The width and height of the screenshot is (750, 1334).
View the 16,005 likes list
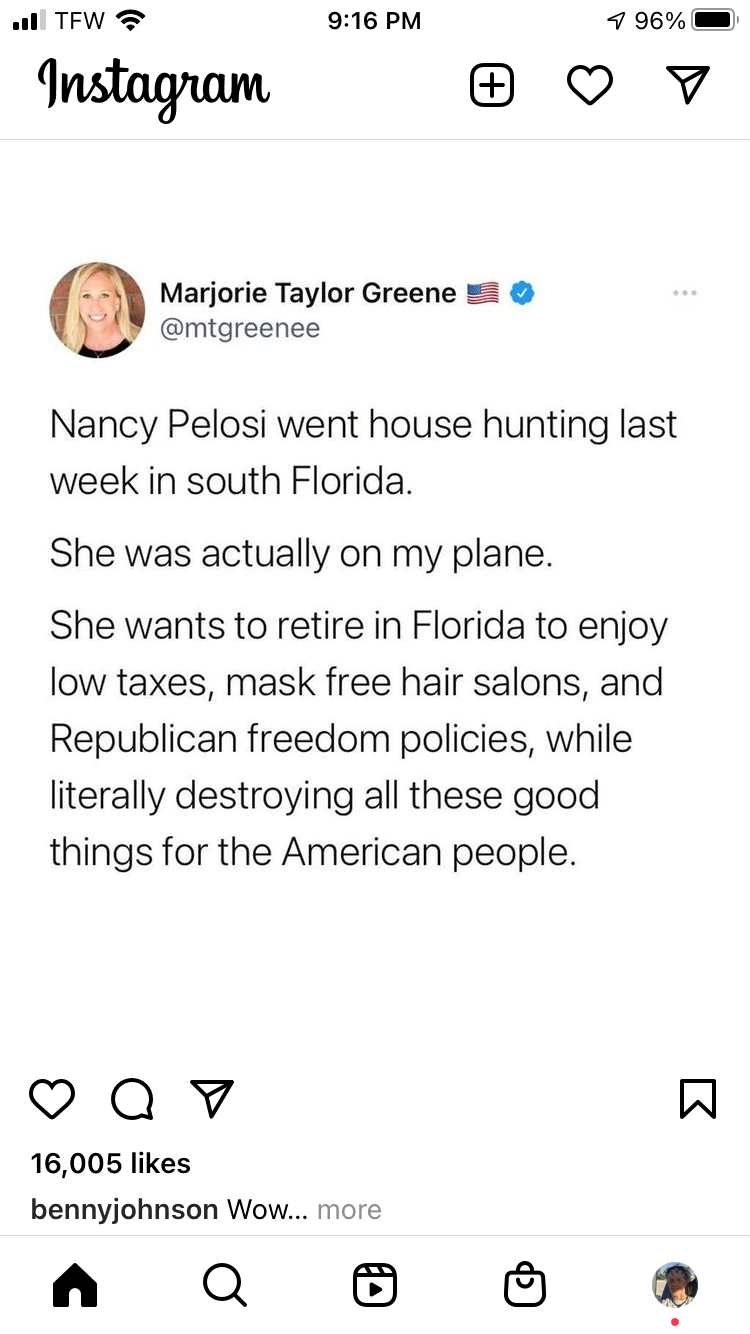110,1163
